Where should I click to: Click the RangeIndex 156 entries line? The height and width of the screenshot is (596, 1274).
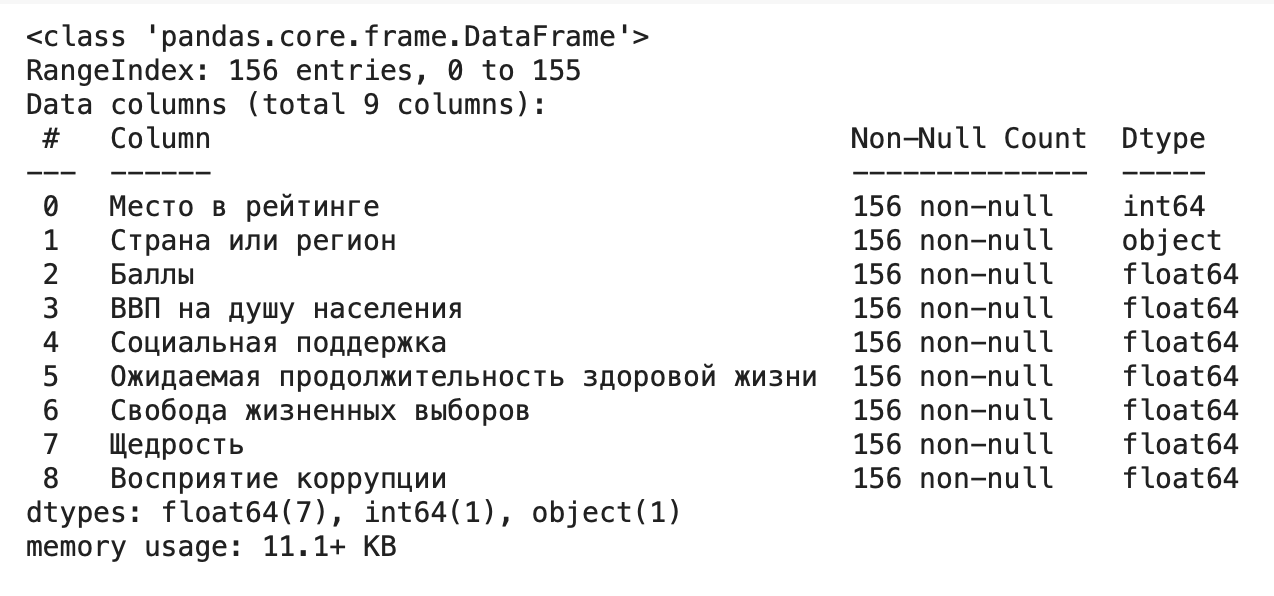[x=303, y=72]
